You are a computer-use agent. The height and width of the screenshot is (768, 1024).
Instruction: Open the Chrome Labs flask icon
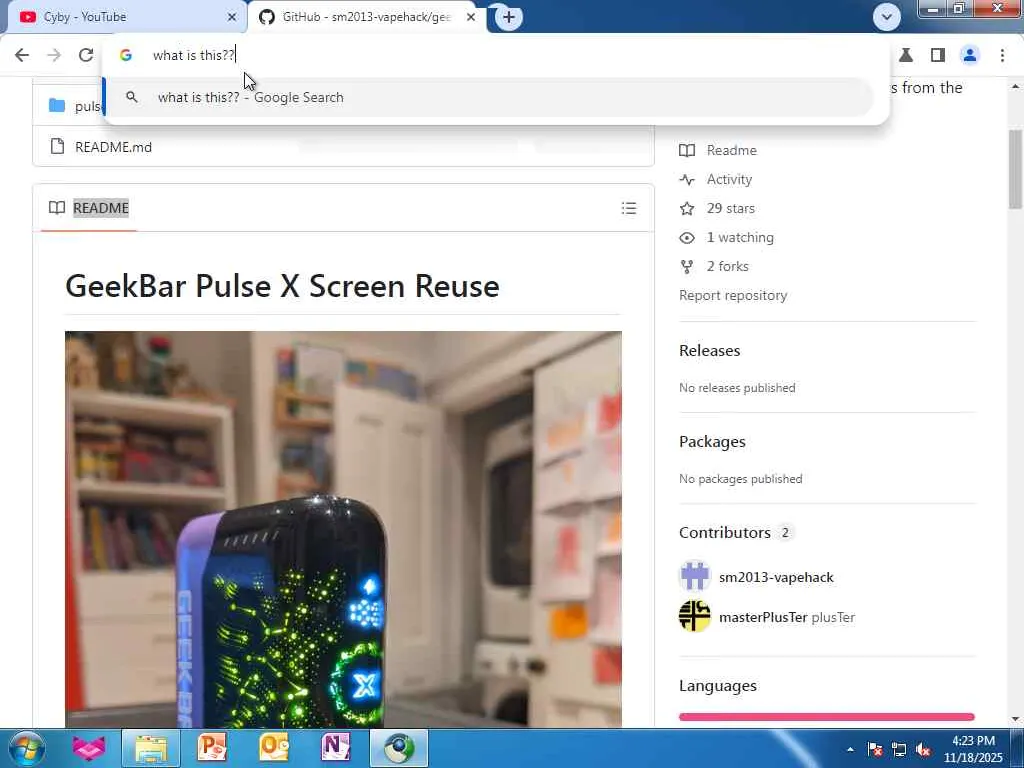pos(906,56)
